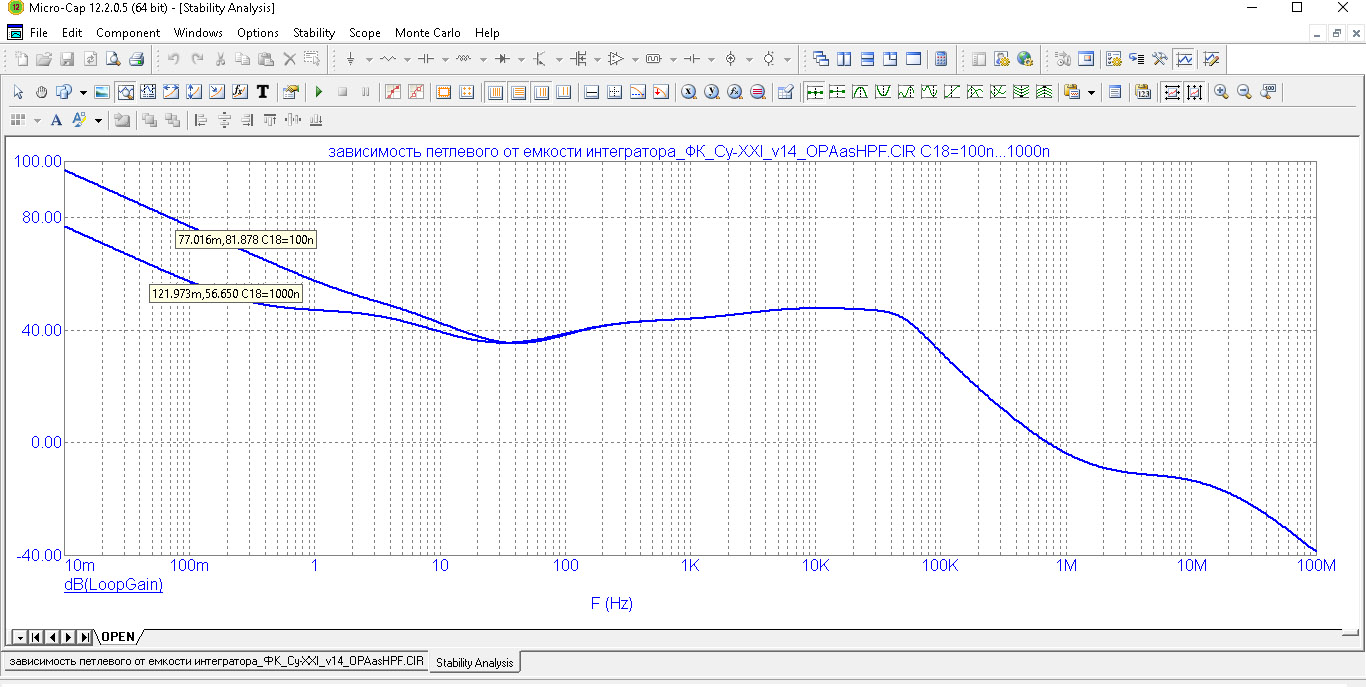This screenshot has width=1366, height=687.
Task: Open the Properties dialog icon
Action: (x=291, y=92)
